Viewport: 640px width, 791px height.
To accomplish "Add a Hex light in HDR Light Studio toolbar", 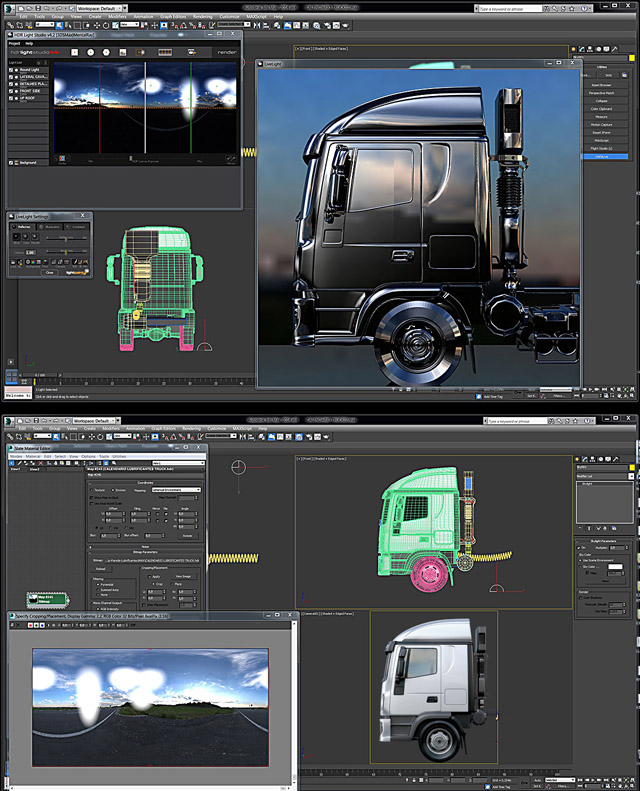I will [x=106, y=52].
